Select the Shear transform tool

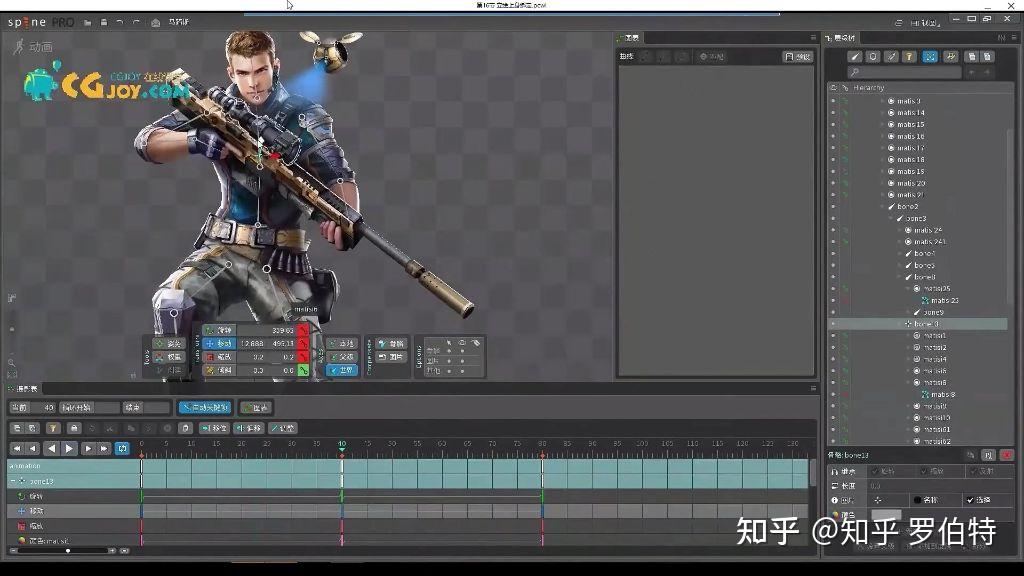tap(218, 370)
